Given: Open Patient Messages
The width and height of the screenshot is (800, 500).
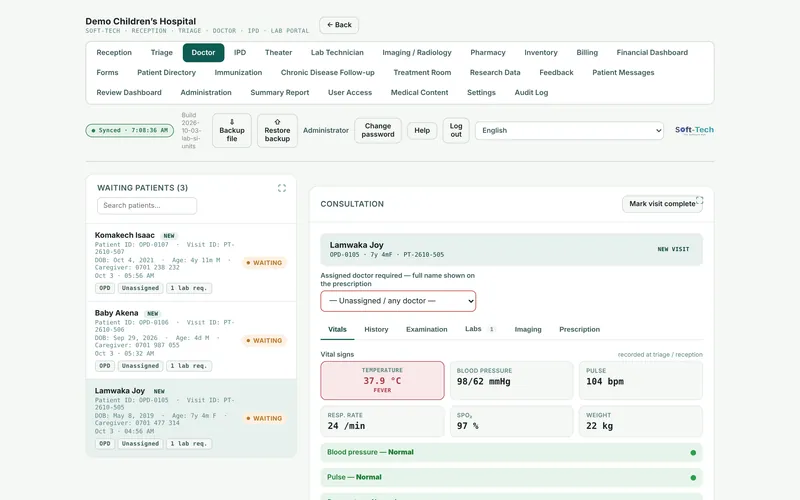Looking at the screenshot, I should [623, 72].
